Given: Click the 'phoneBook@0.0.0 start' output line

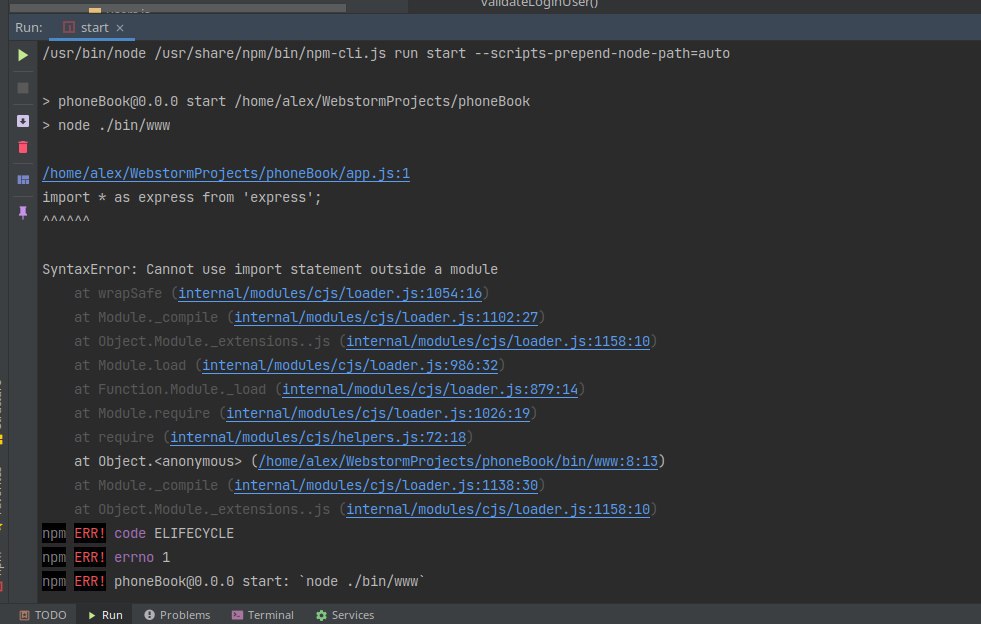Looking at the screenshot, I should pos(286,101).
